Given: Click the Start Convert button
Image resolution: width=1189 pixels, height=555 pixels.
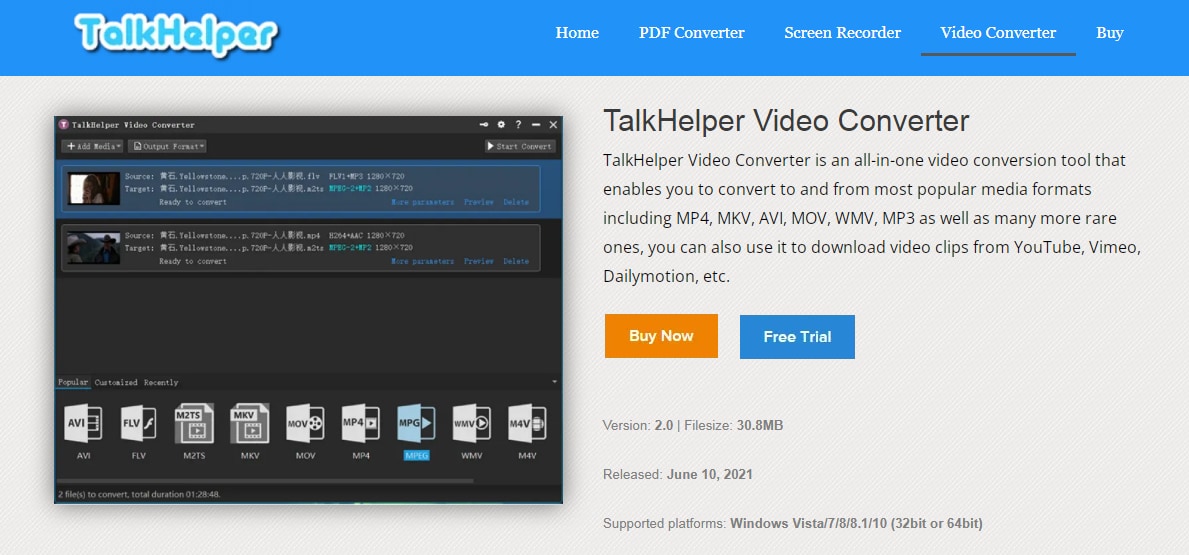Looking at the screenshot, I should (520, 146).
